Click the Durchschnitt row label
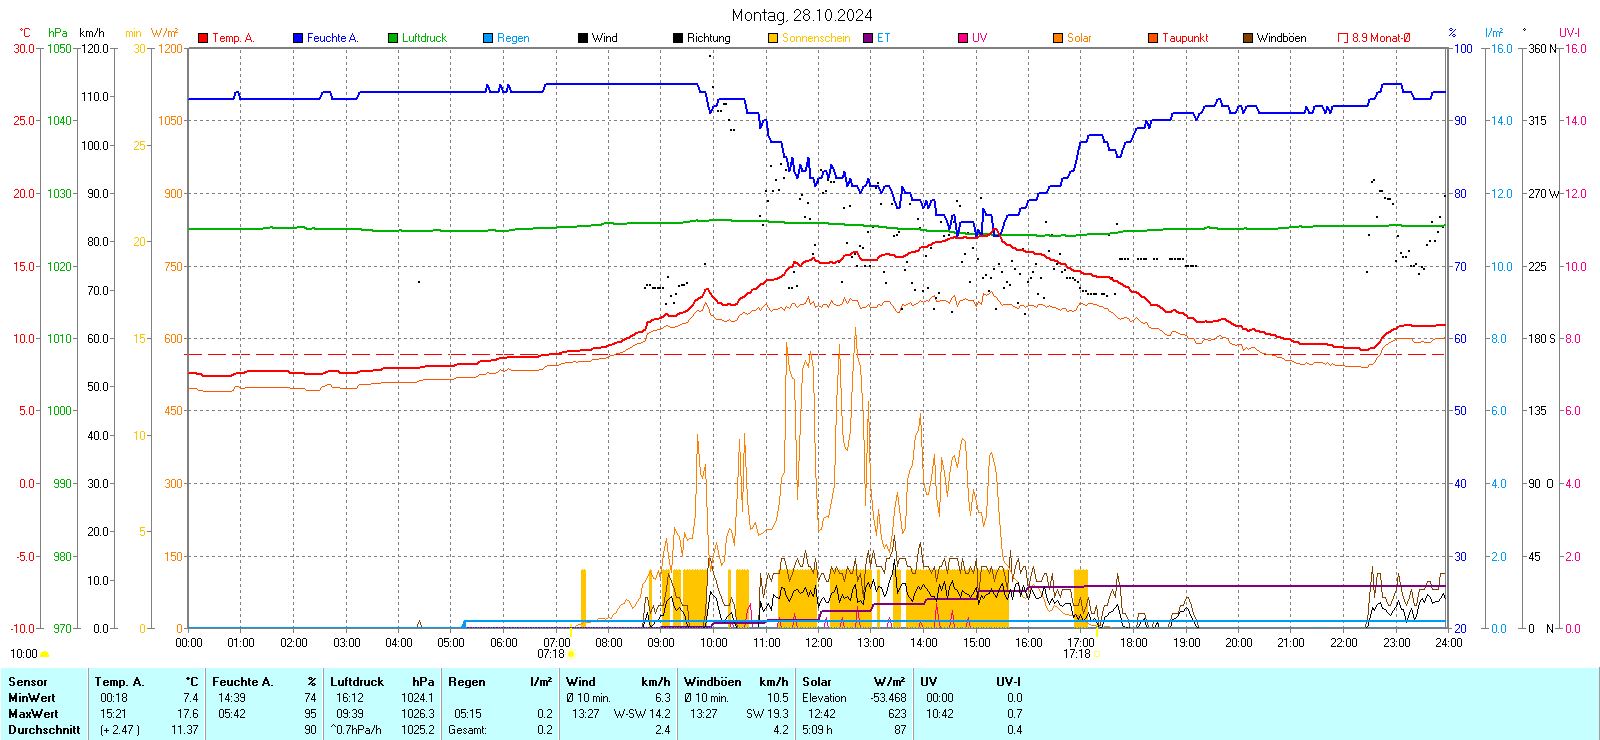 (x=44, y=730)
